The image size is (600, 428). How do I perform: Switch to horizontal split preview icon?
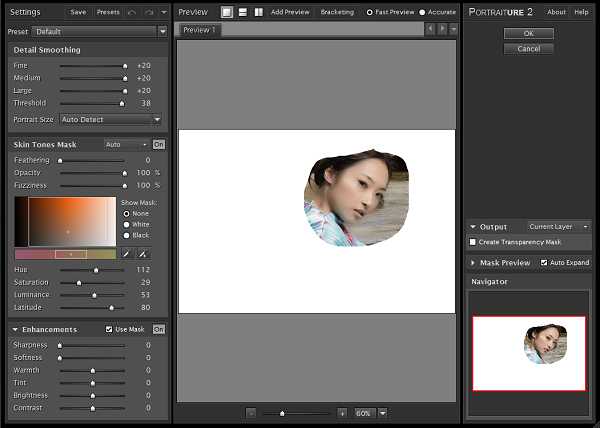(243, 12)
